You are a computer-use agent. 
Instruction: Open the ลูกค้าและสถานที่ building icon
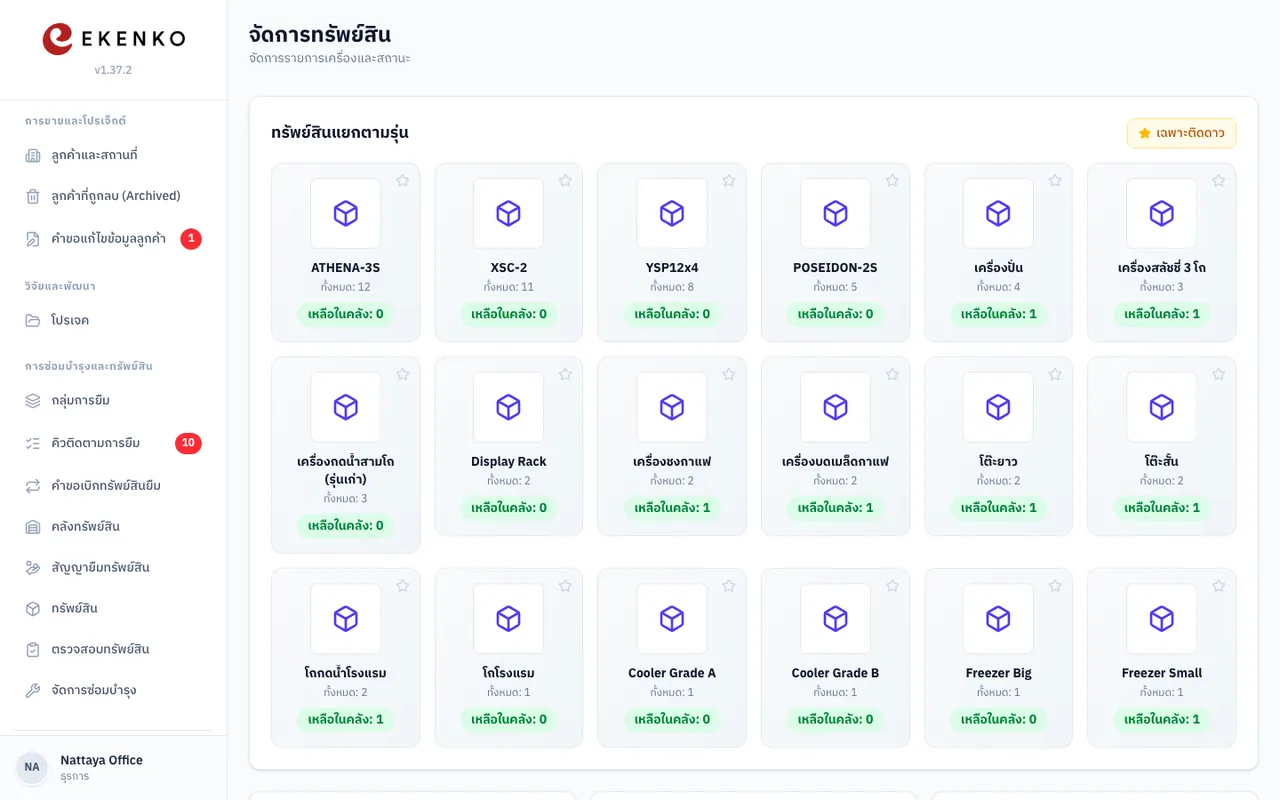point(33,155)
